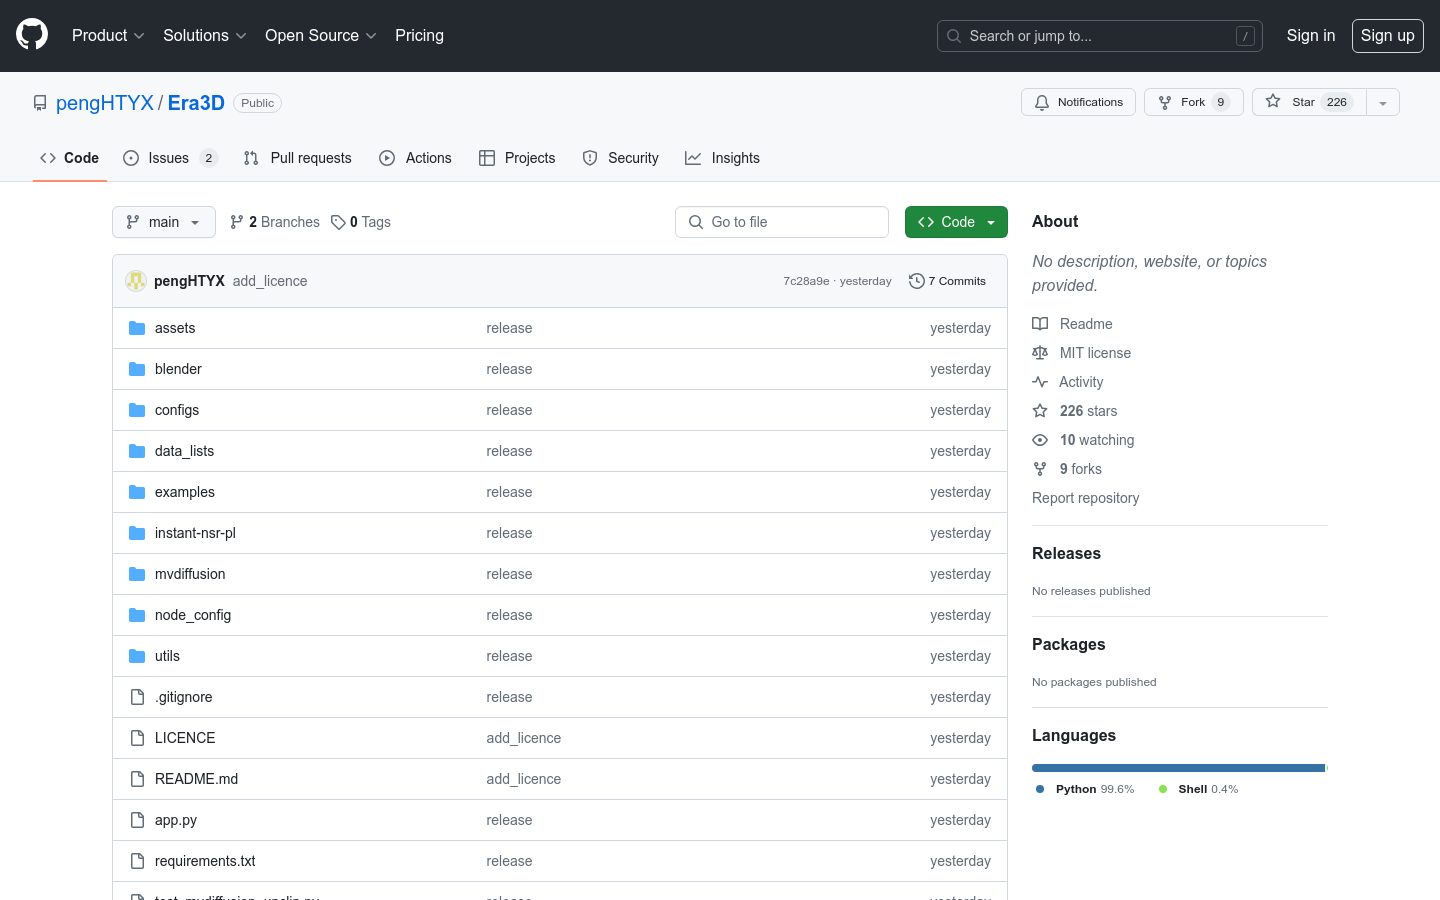Click the data_lists folder icon
Viewport: 1440px width, 900px height.
point(137,451)
